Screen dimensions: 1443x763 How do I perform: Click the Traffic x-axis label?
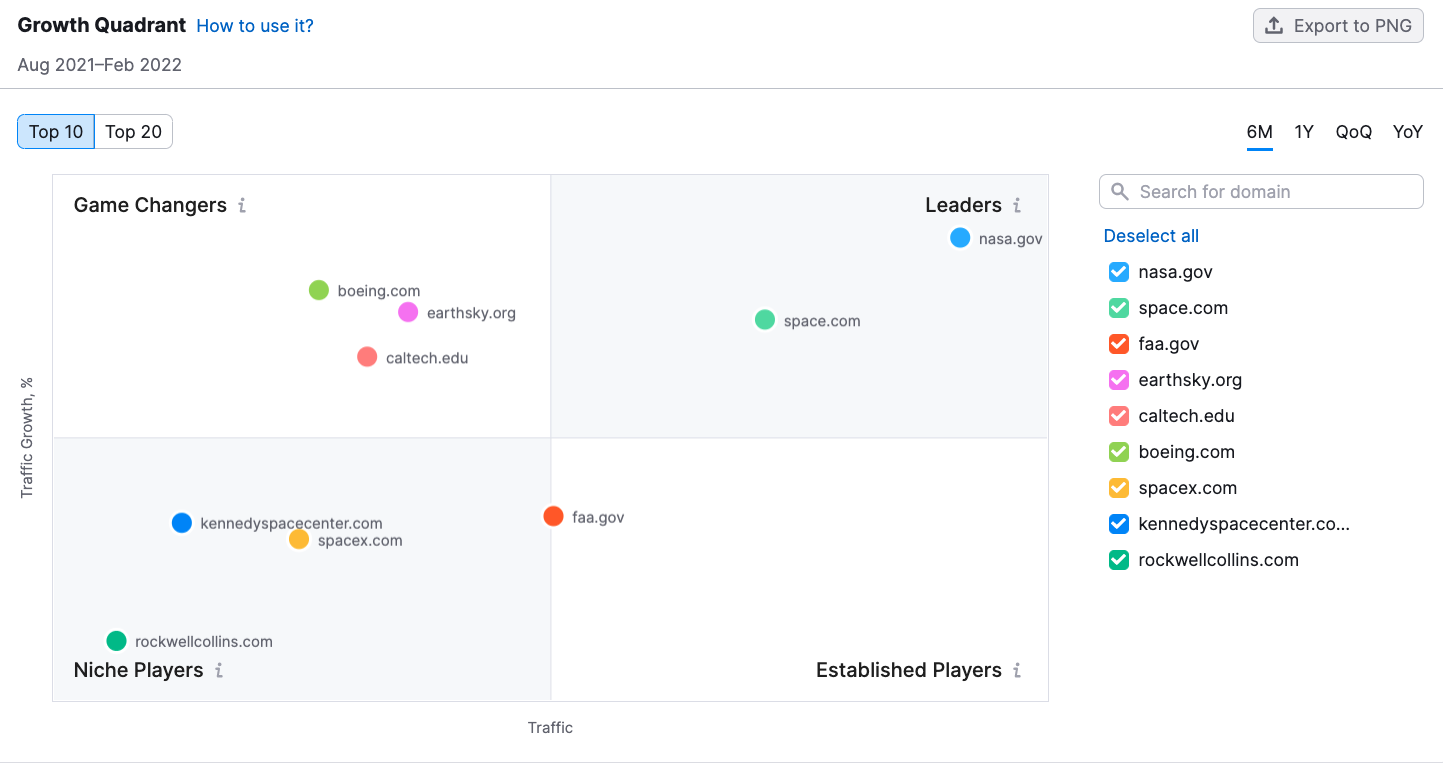point(550,727)
